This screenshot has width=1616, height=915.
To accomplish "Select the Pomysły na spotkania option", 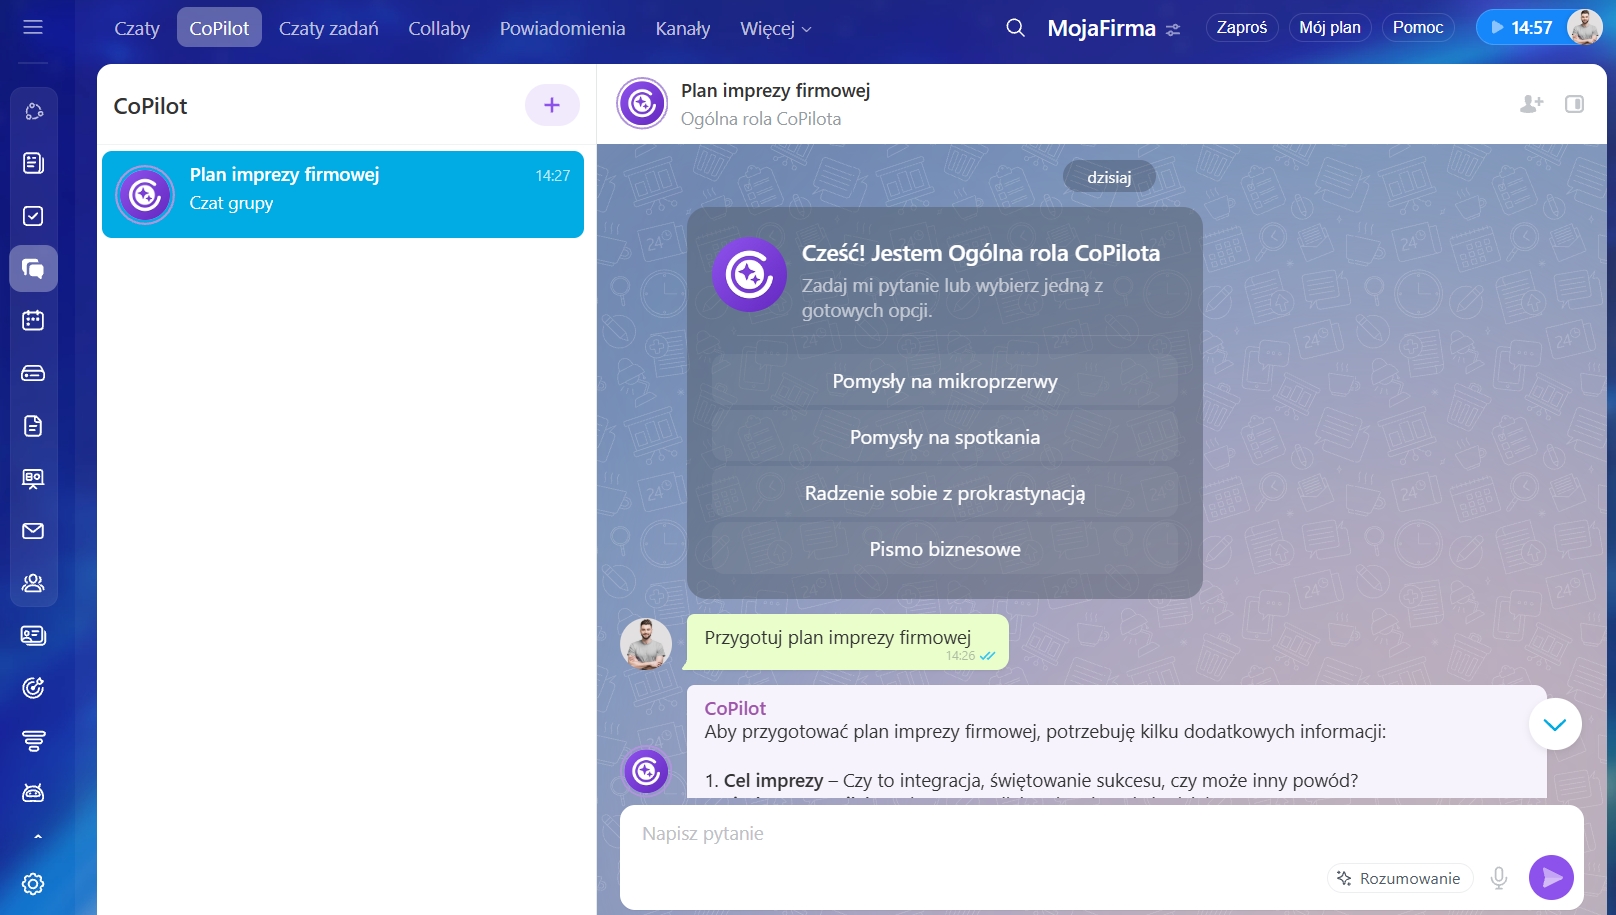I will pos(944,437).
